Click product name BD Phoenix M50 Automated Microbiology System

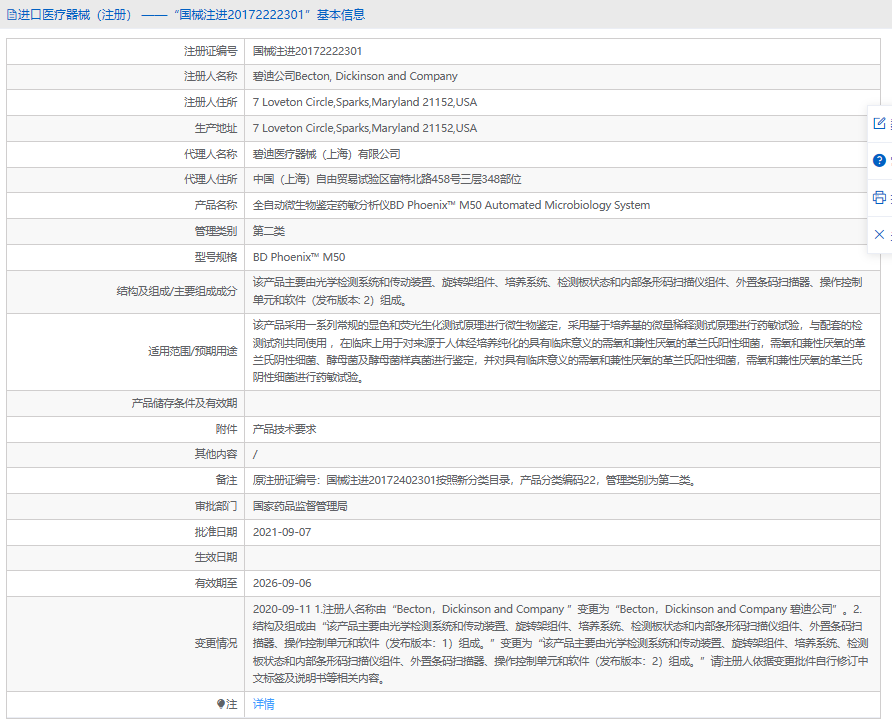[451, 205]
